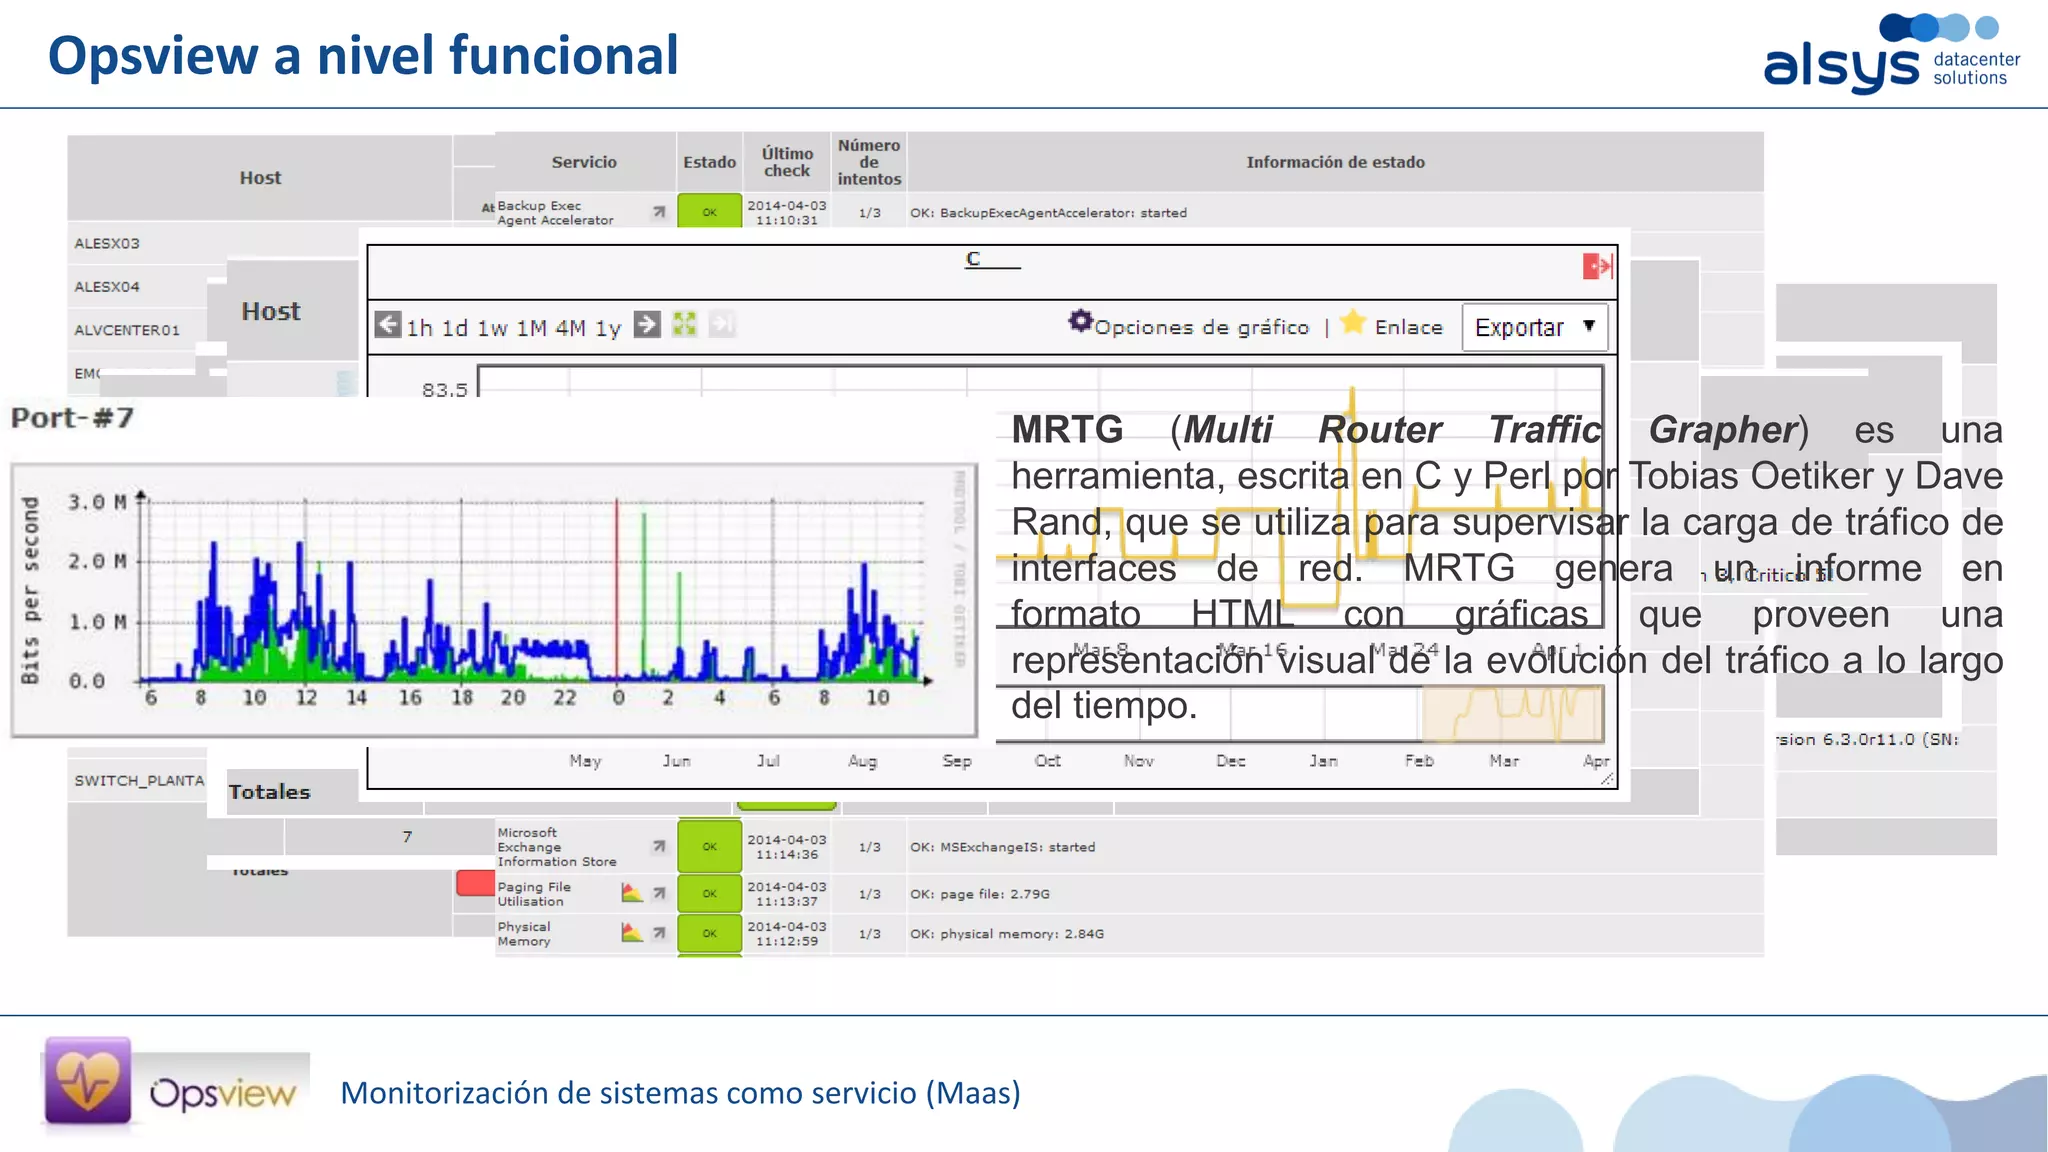Select host ALESX03
2048x1152 pixels.
point(107,243)
